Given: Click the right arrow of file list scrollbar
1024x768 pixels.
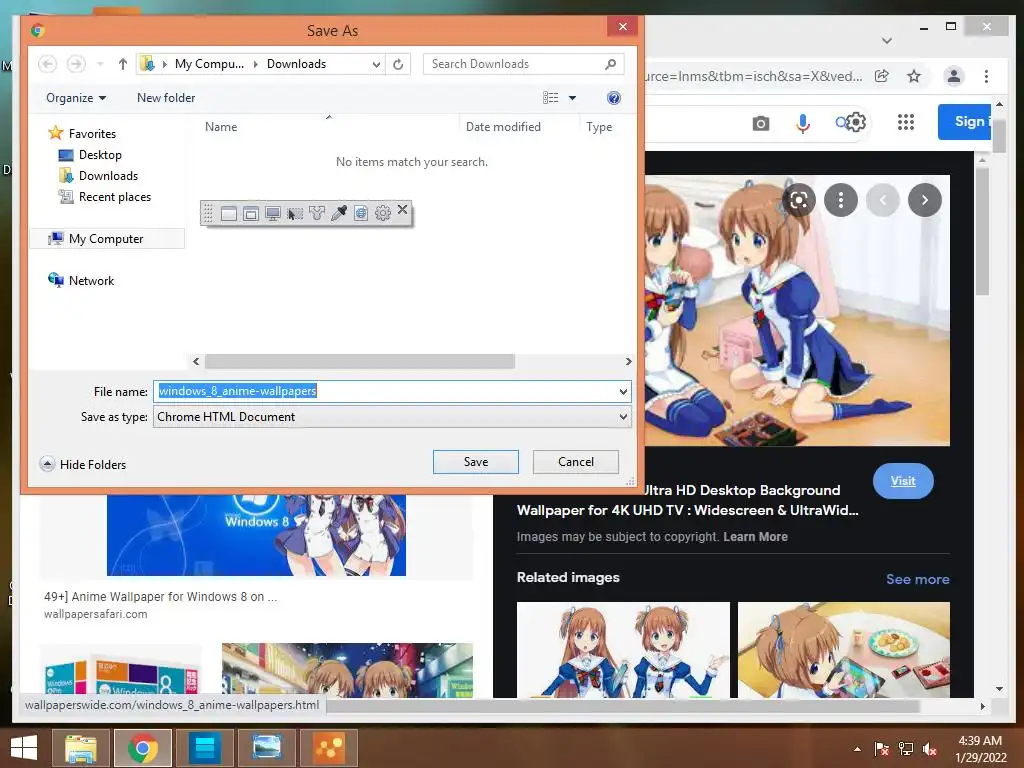Looking at the screenshot, I should click(628, 361).
